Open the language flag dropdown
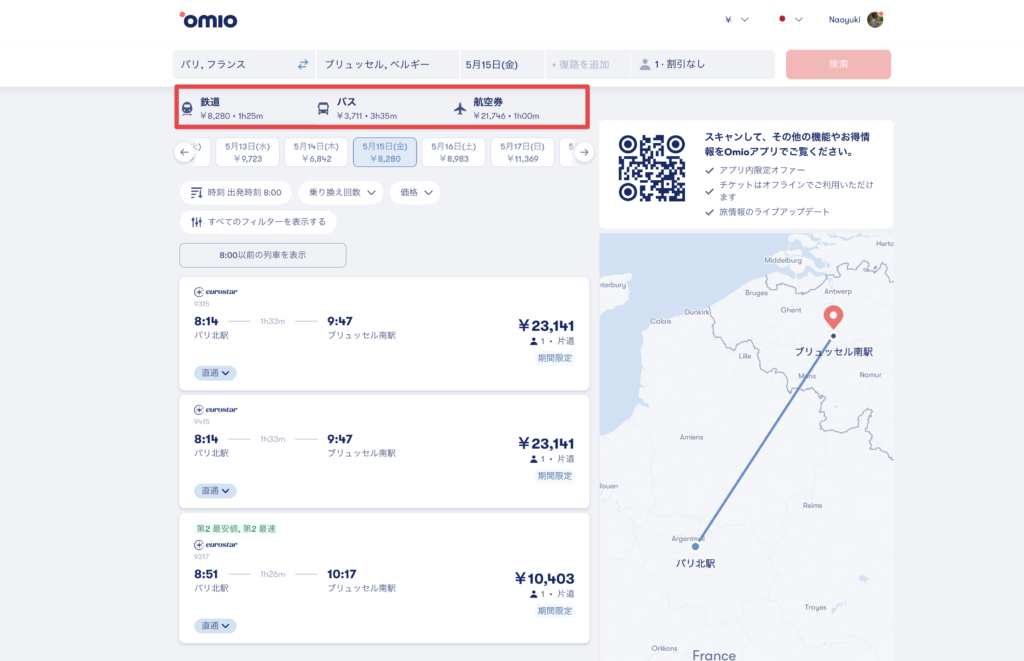 tap(791, 19)
